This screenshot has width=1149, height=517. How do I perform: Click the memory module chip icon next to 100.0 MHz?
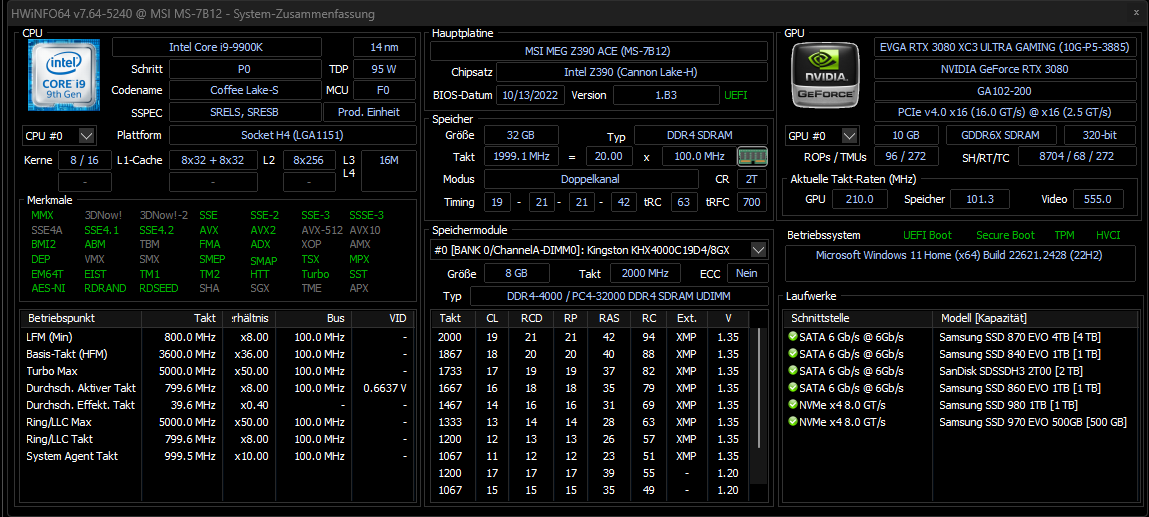coord(753,156)
